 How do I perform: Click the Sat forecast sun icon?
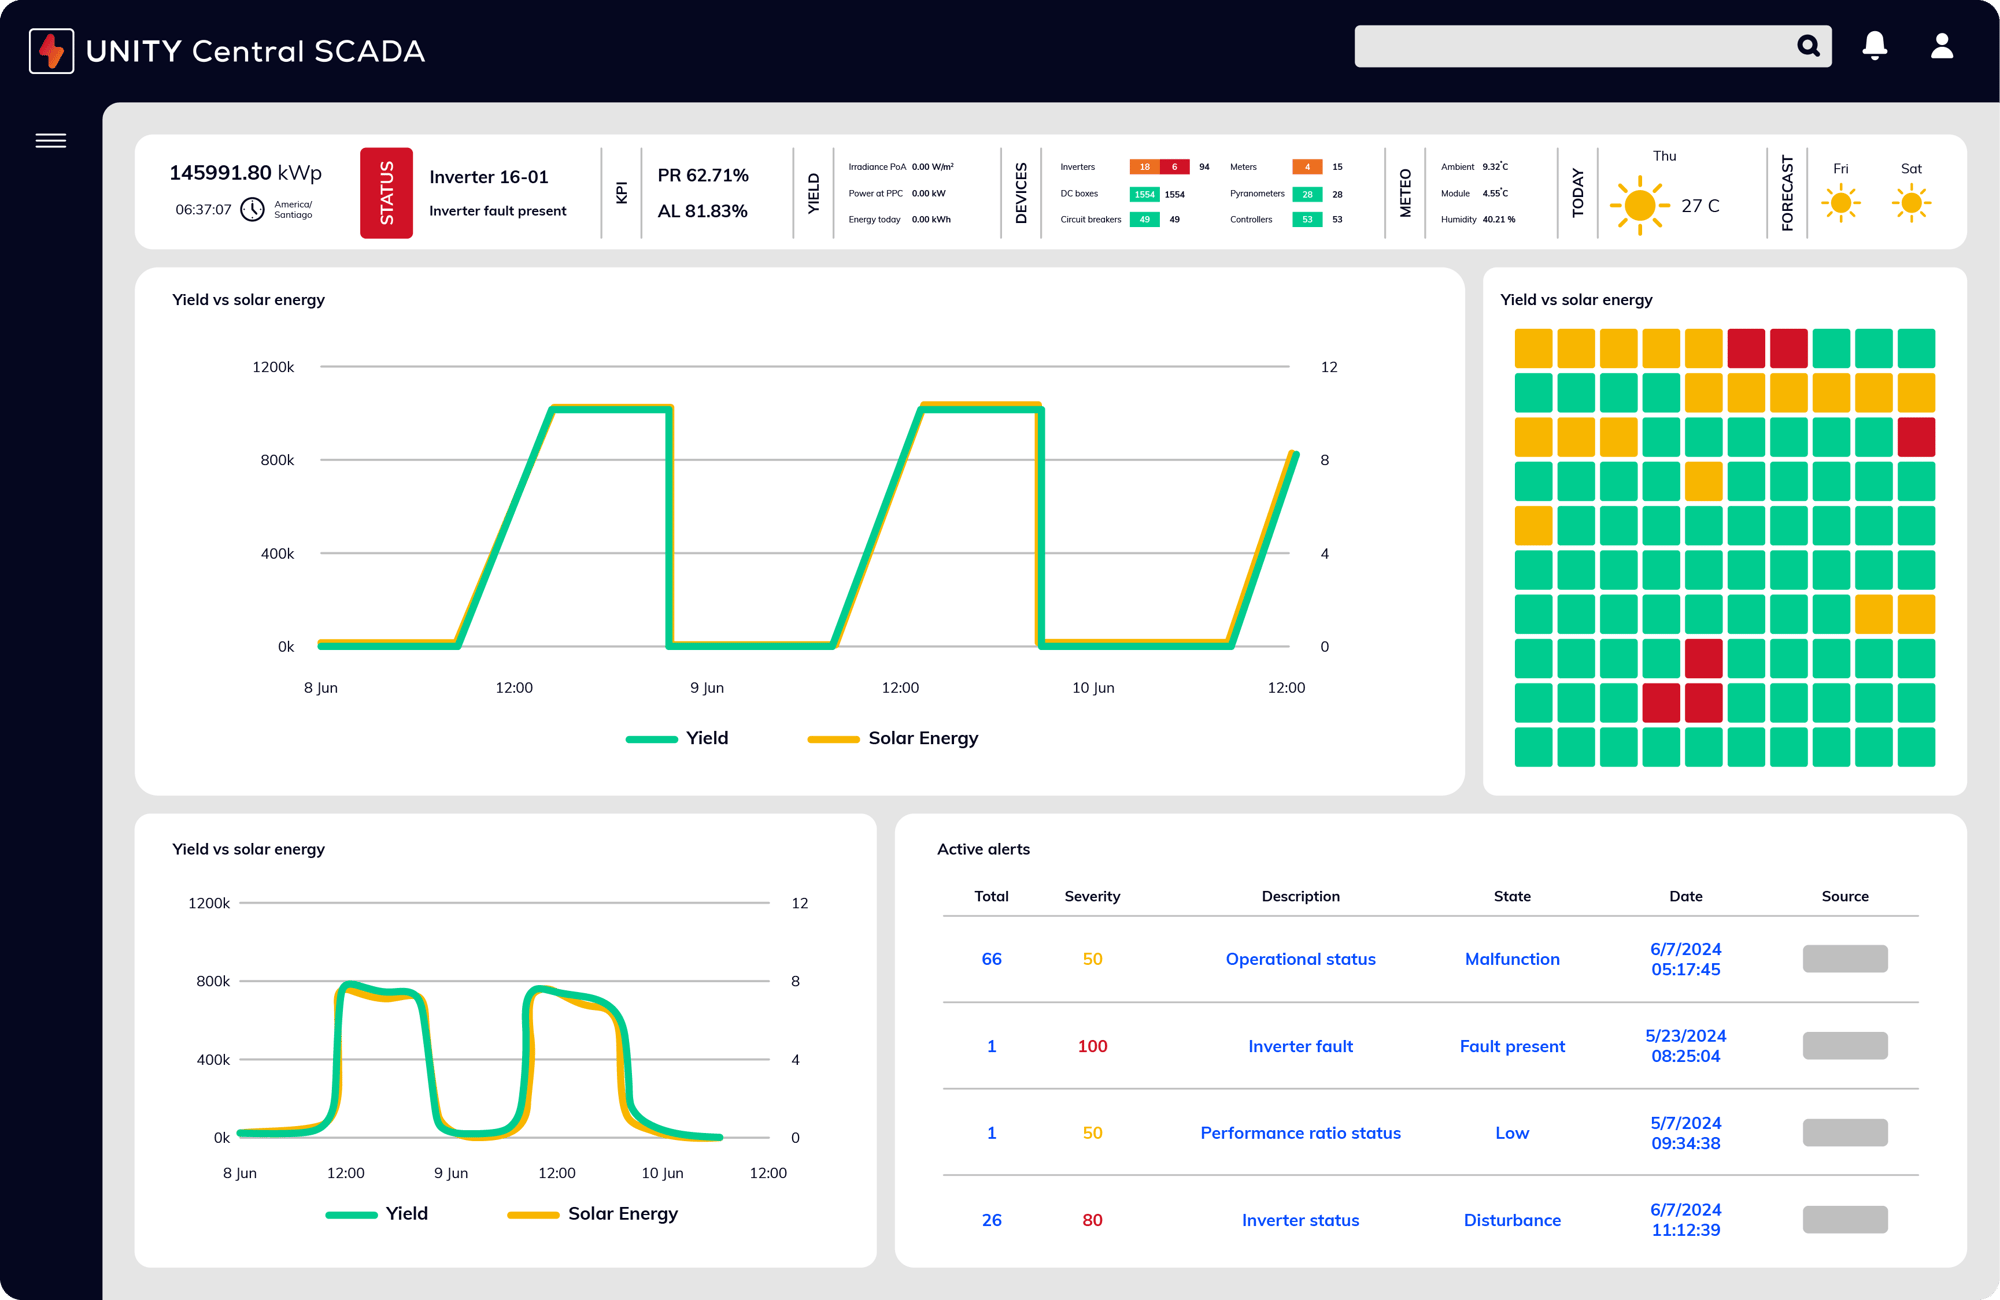[x=1911, y=204]
